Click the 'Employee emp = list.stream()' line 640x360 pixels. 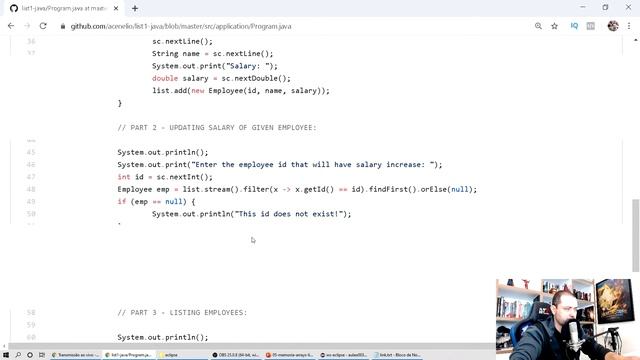click(297, 189)
